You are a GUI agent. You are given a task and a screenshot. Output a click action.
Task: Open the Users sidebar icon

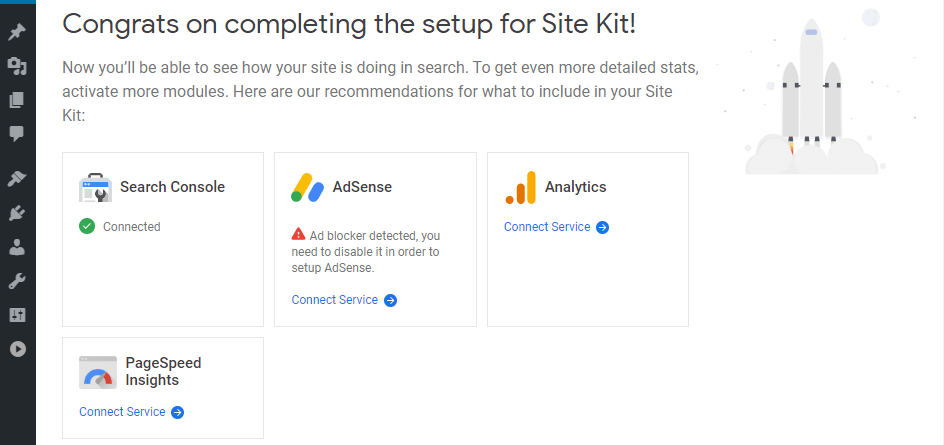coord(17,247)
